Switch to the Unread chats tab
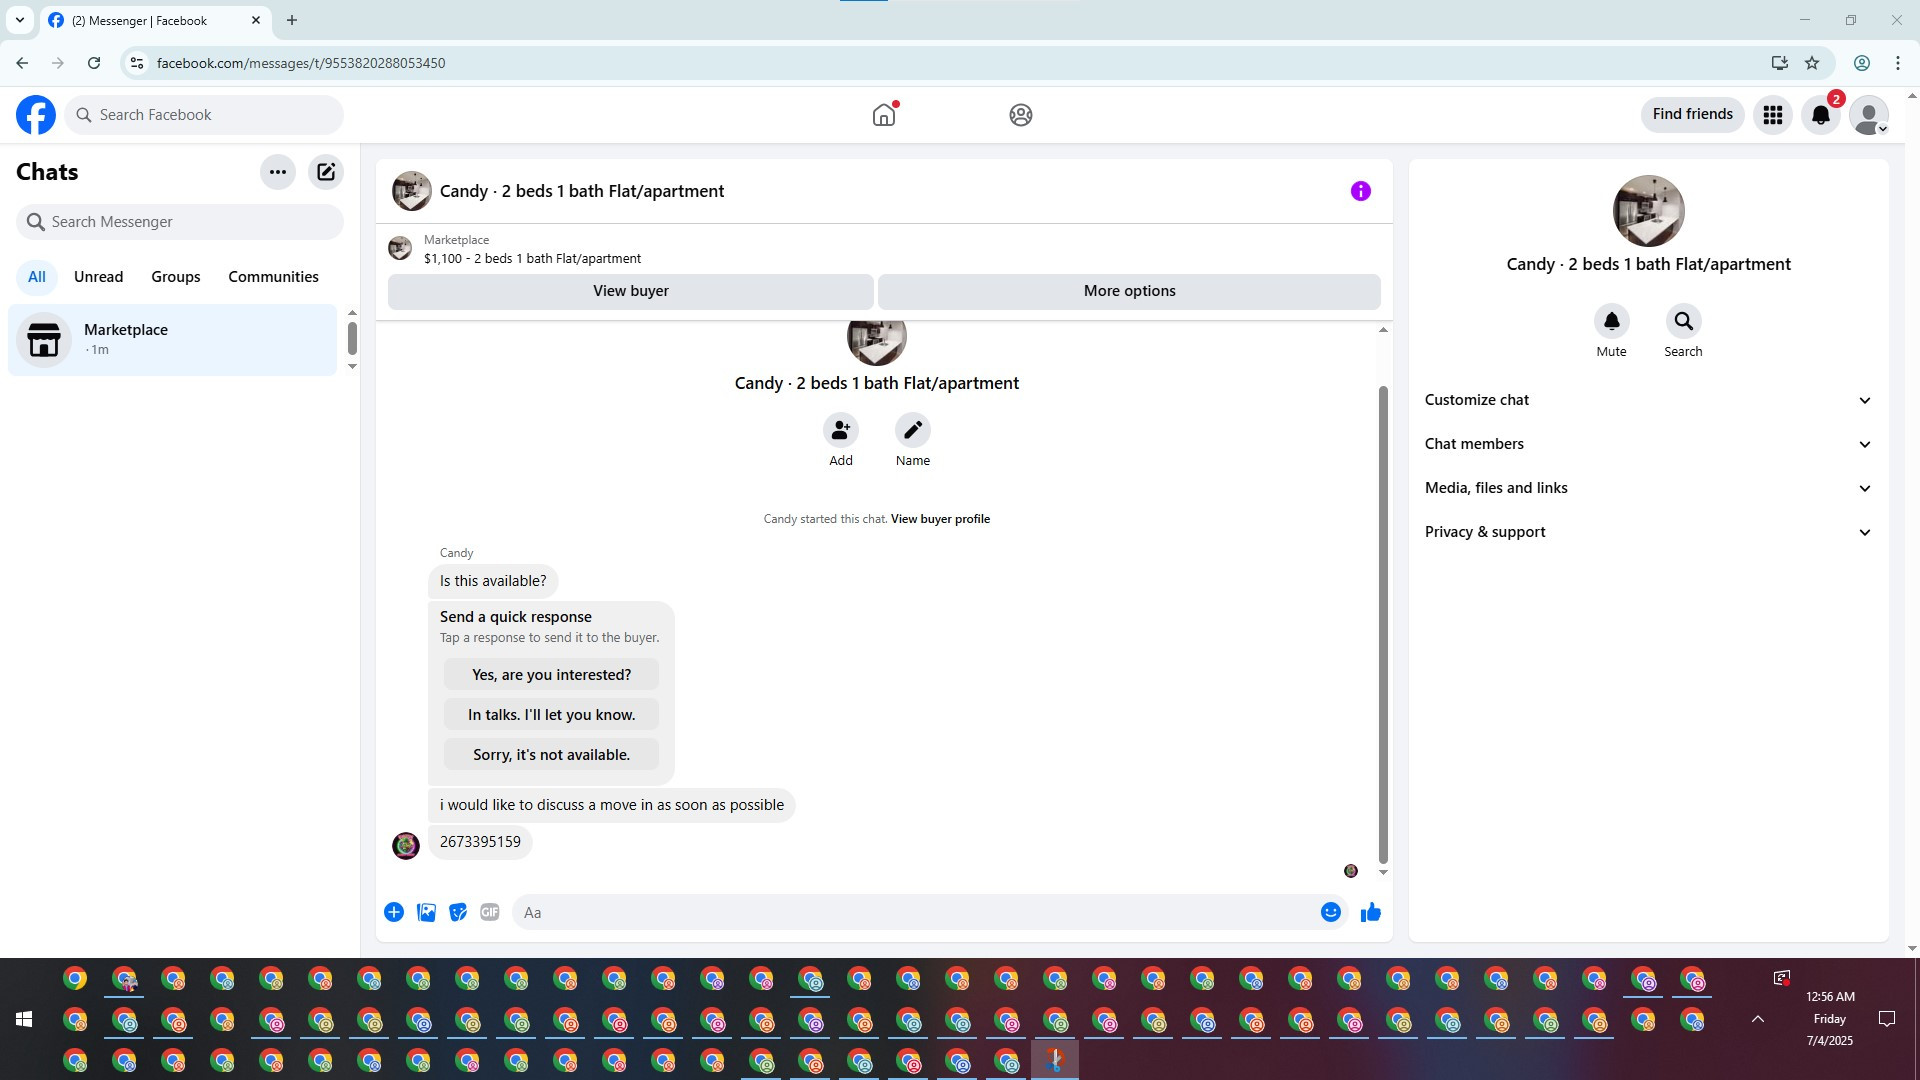Screen dimensions: 1920x1080 point(98,277)
